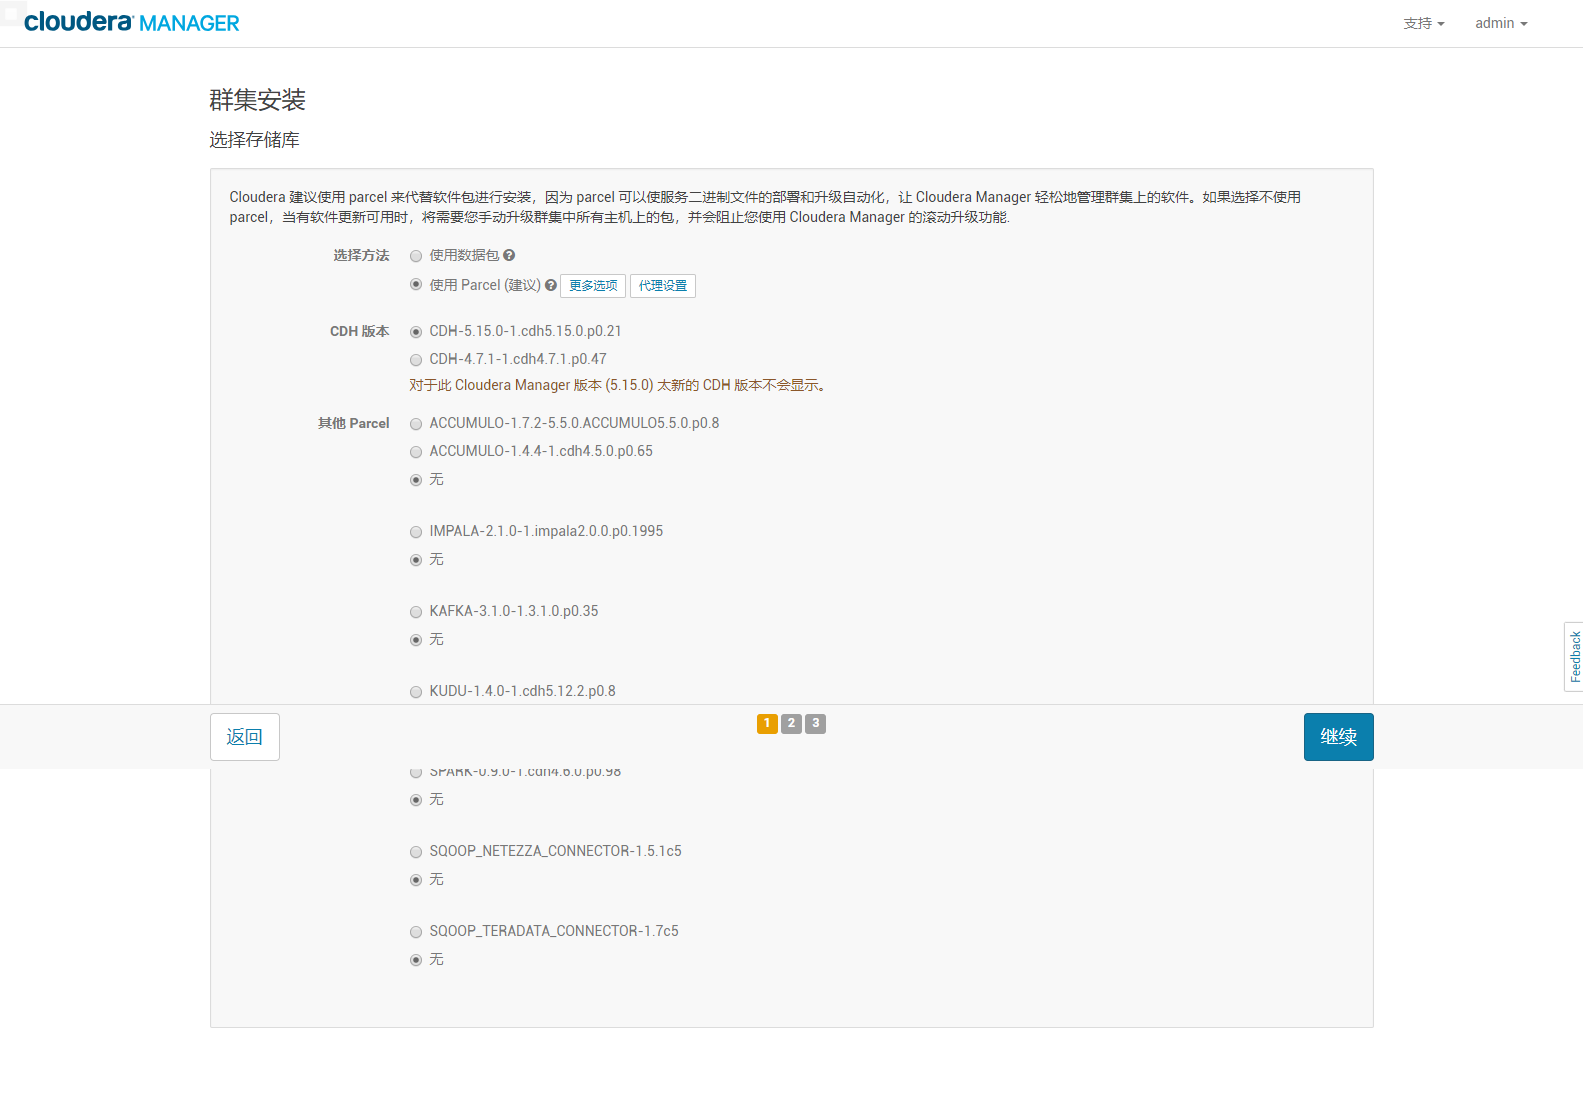Select 无 under IMPALA parcel
The image size is (1583, 1112).
[x=416, y=560]
